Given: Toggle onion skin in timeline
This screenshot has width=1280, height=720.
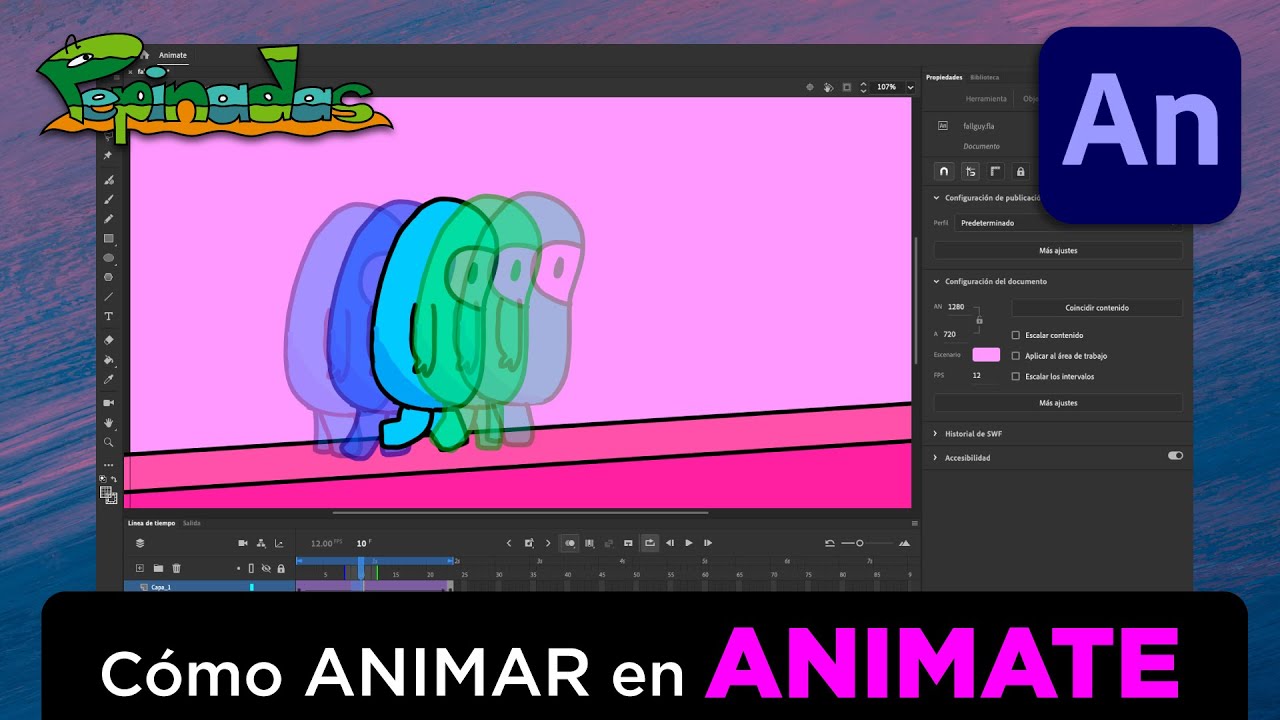Looking at the screenshot, I should (569, 543).
